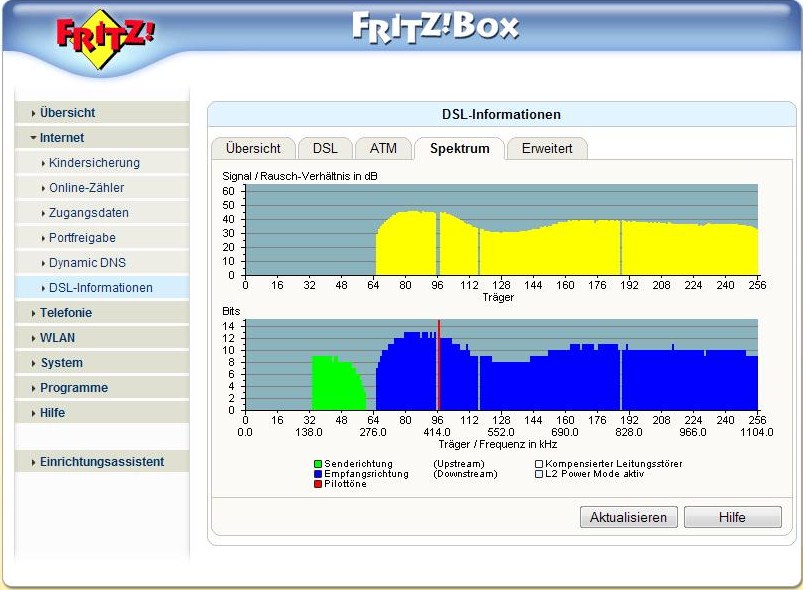Image resolution: width=803 pixels, height=590 pixels.
Task: Collapse the Internet menu section
Action: (x=34, y=138)
